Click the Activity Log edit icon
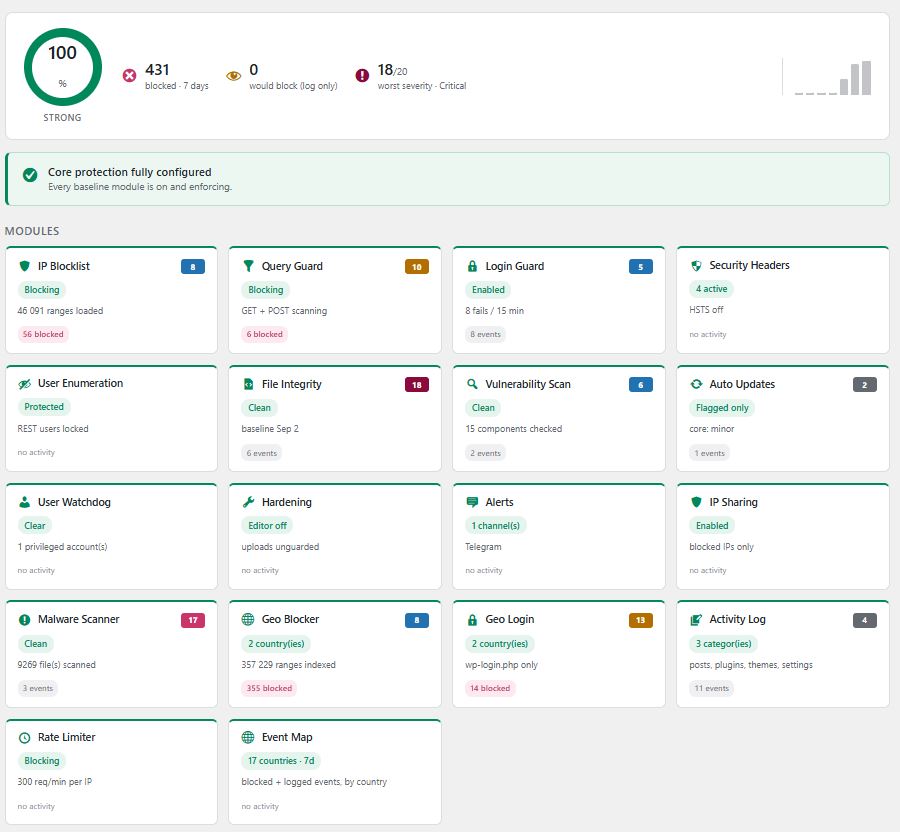 696,620
